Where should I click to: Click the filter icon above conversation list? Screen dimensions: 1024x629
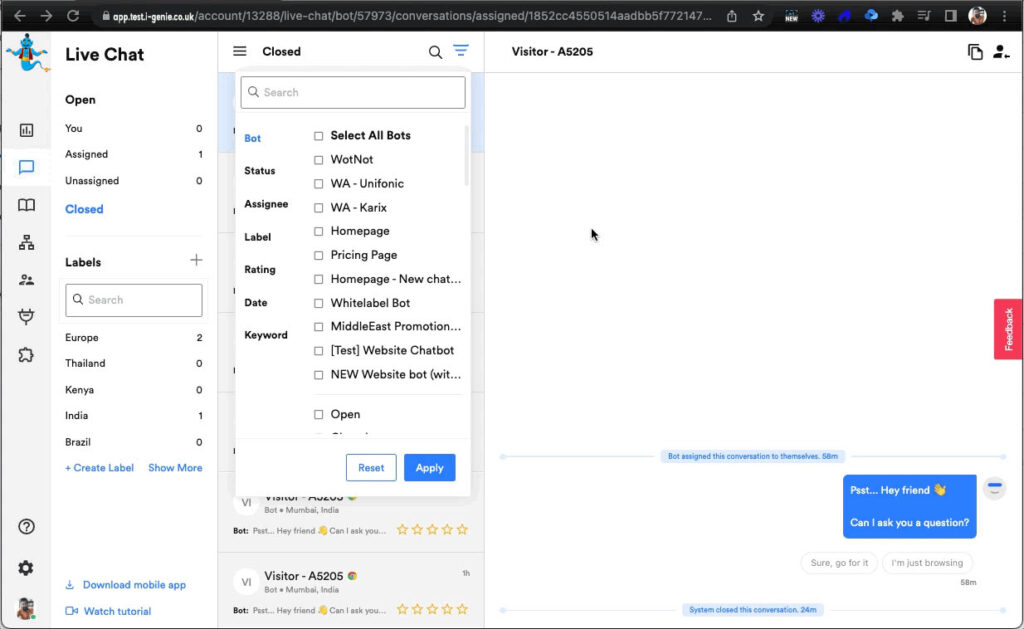coord(460,51)
